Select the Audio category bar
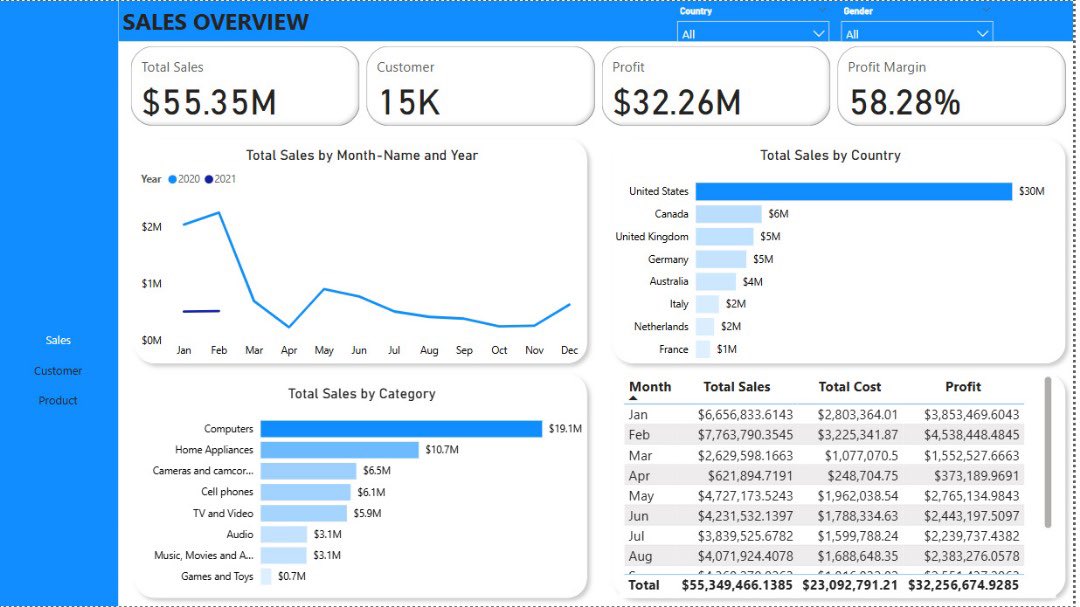1080x607 pixels. (283, 534)
